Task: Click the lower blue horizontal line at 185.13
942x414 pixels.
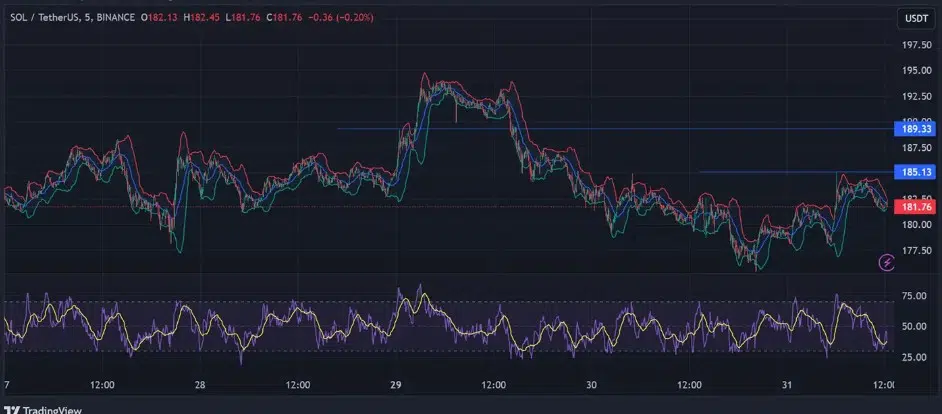Action: [x=780, y=172]
